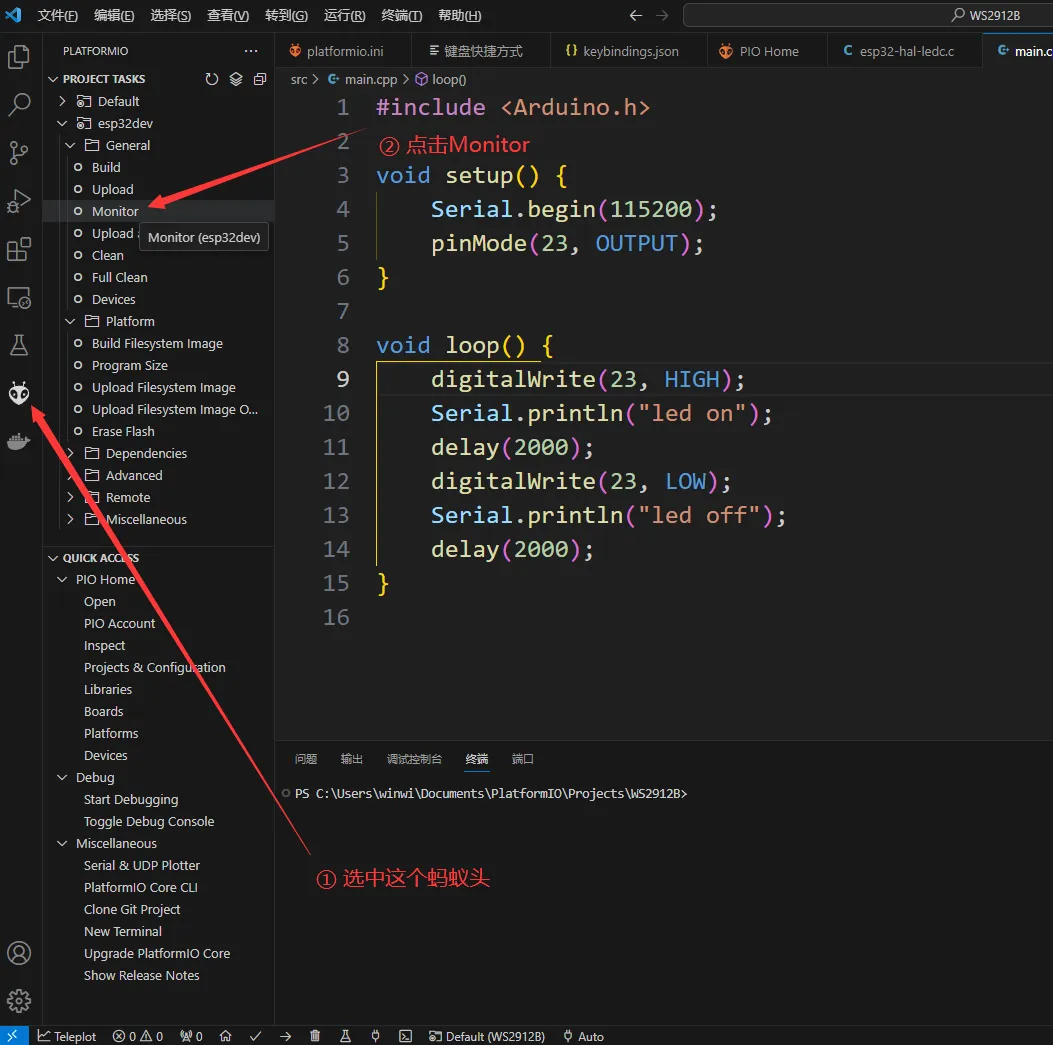
Task: Collapse the esp32dev environment node
Action: point(62,124)
